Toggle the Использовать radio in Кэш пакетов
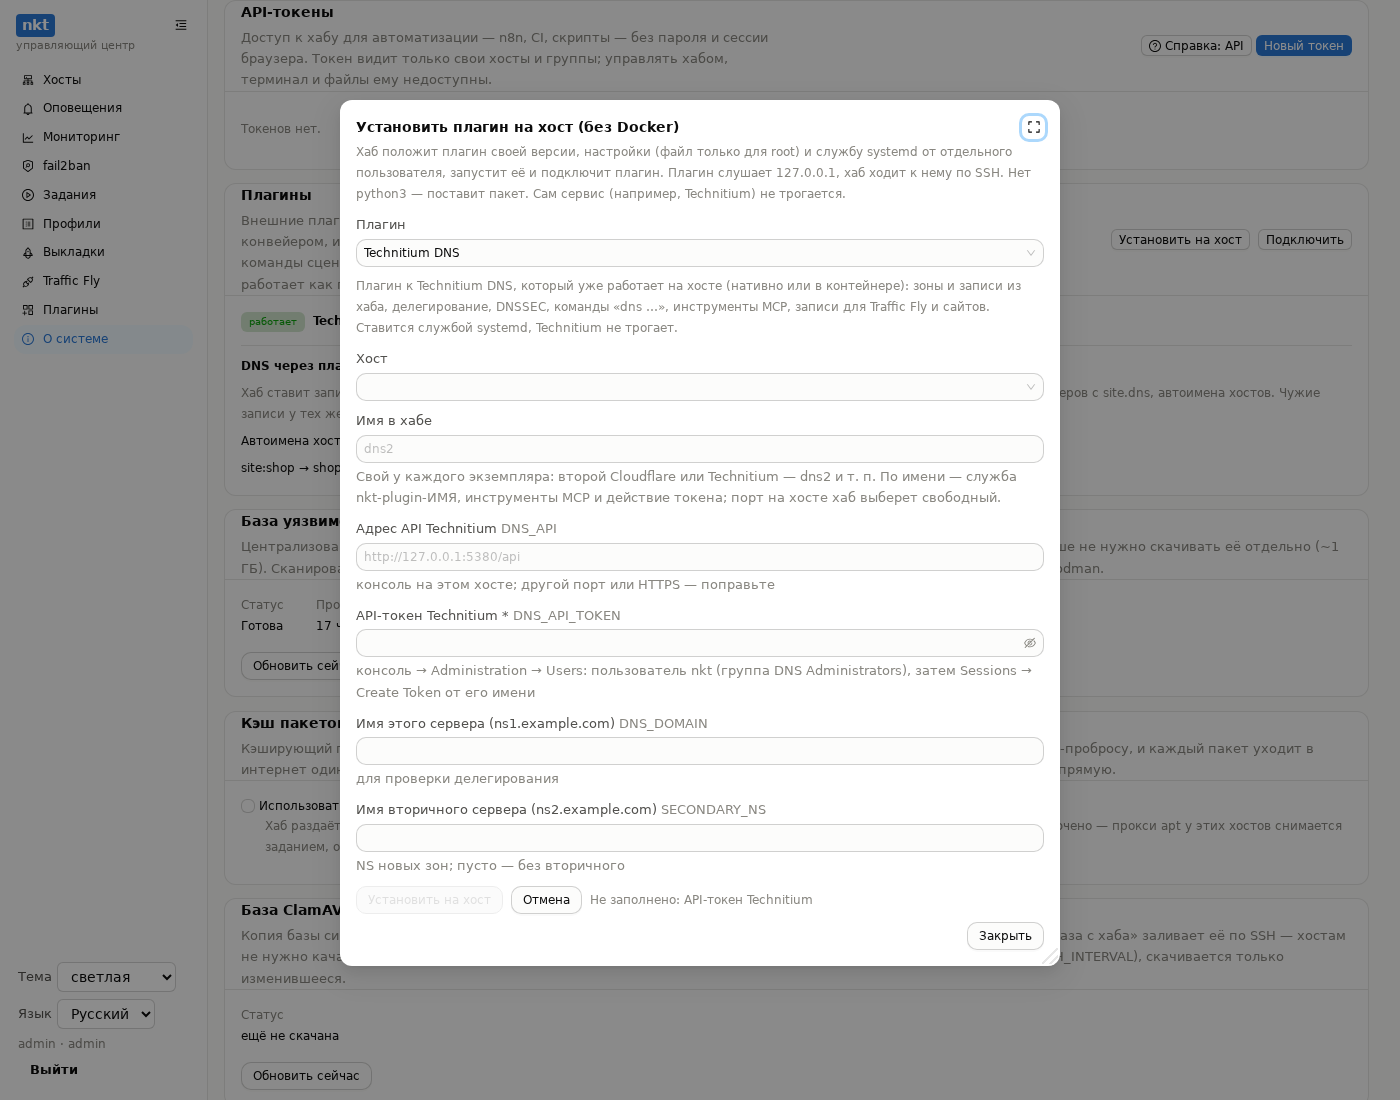 coord(248,806)
